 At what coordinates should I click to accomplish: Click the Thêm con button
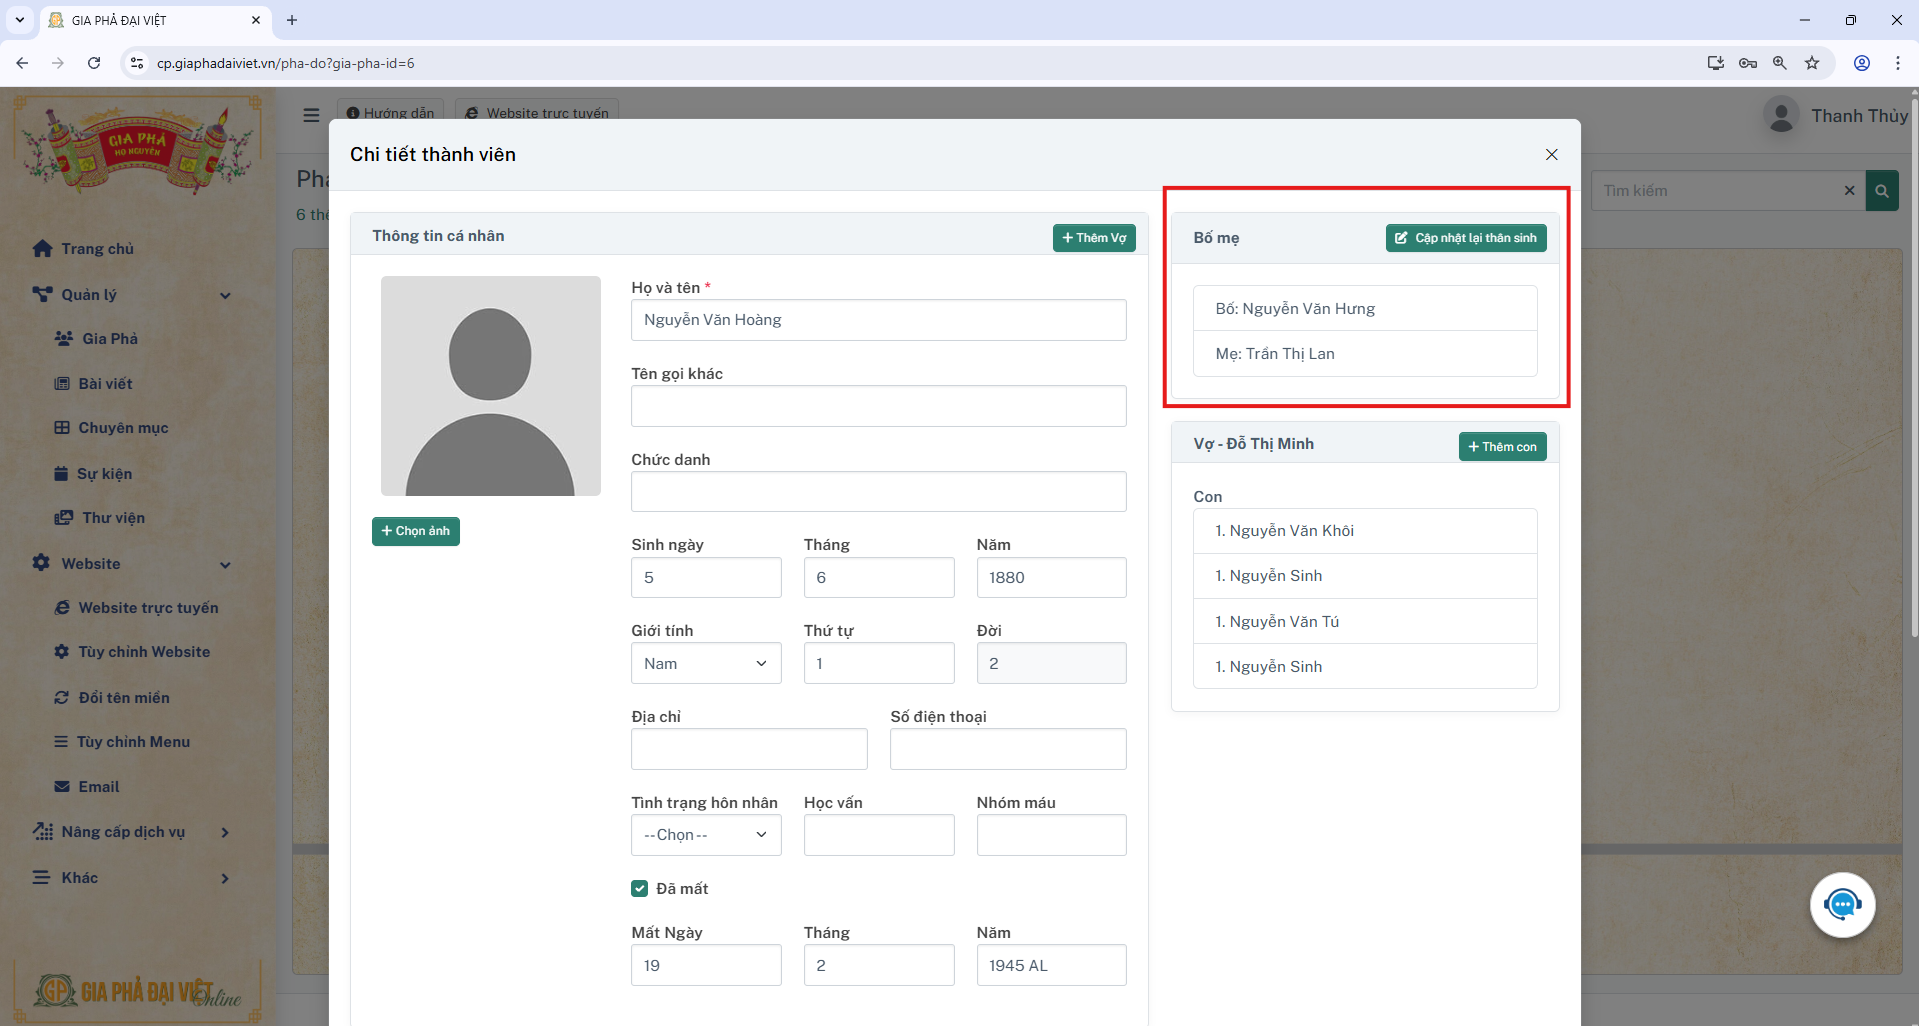tap(1502, 447)
